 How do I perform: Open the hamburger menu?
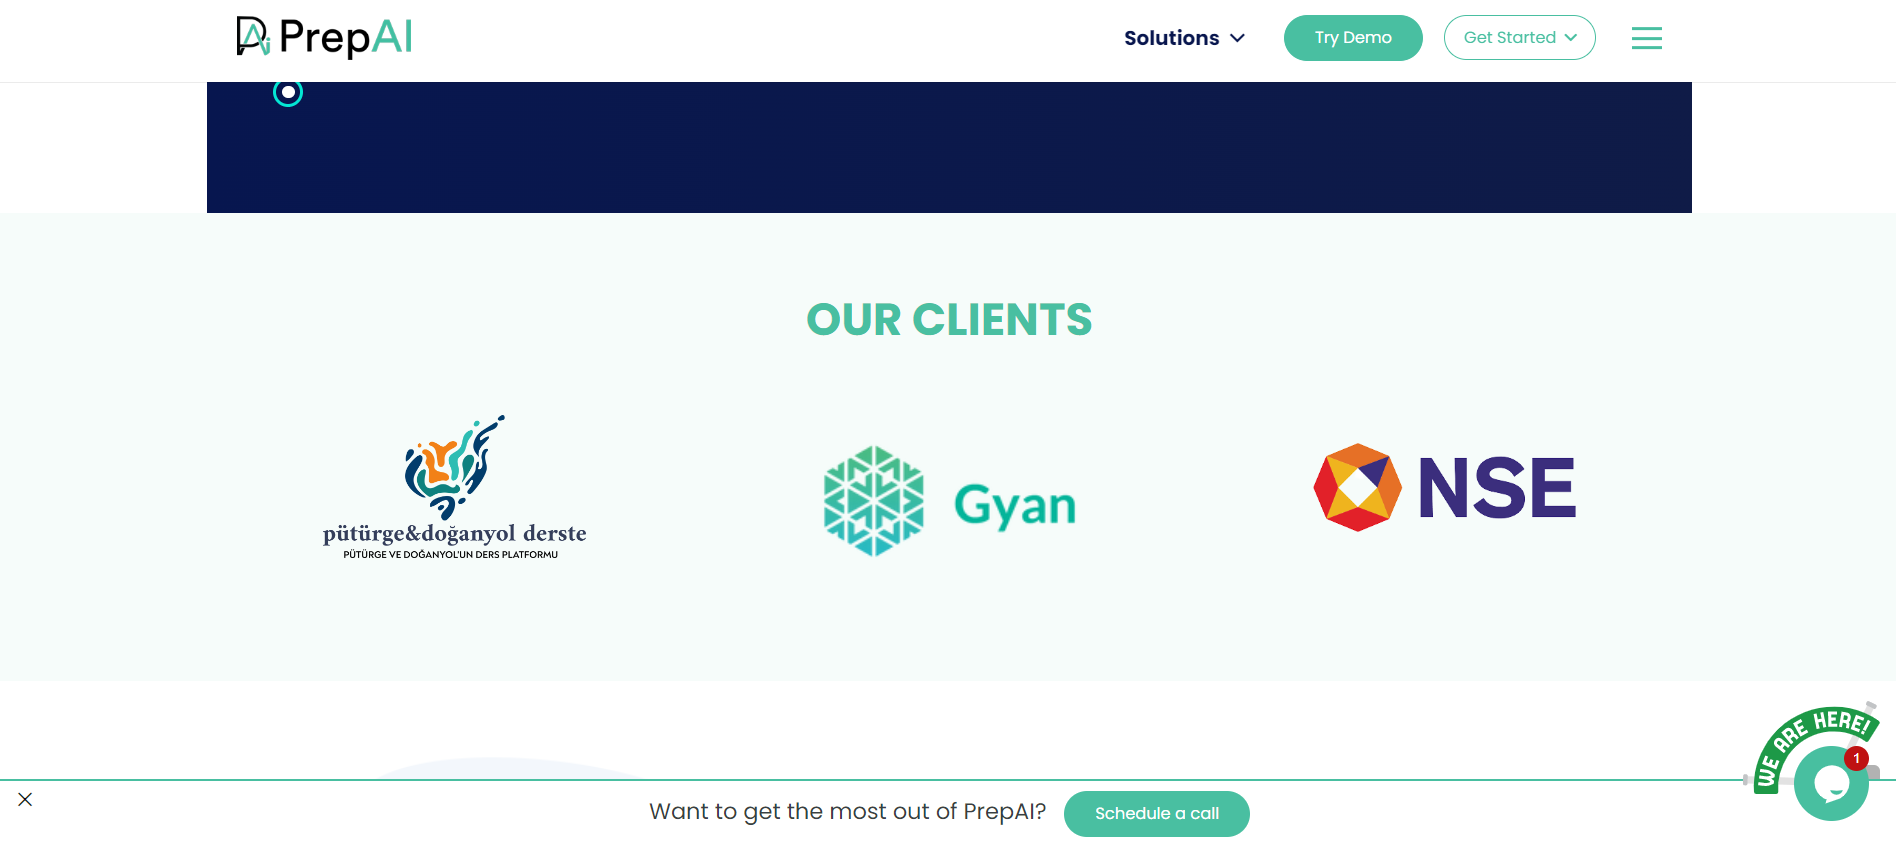[1647, 38]
